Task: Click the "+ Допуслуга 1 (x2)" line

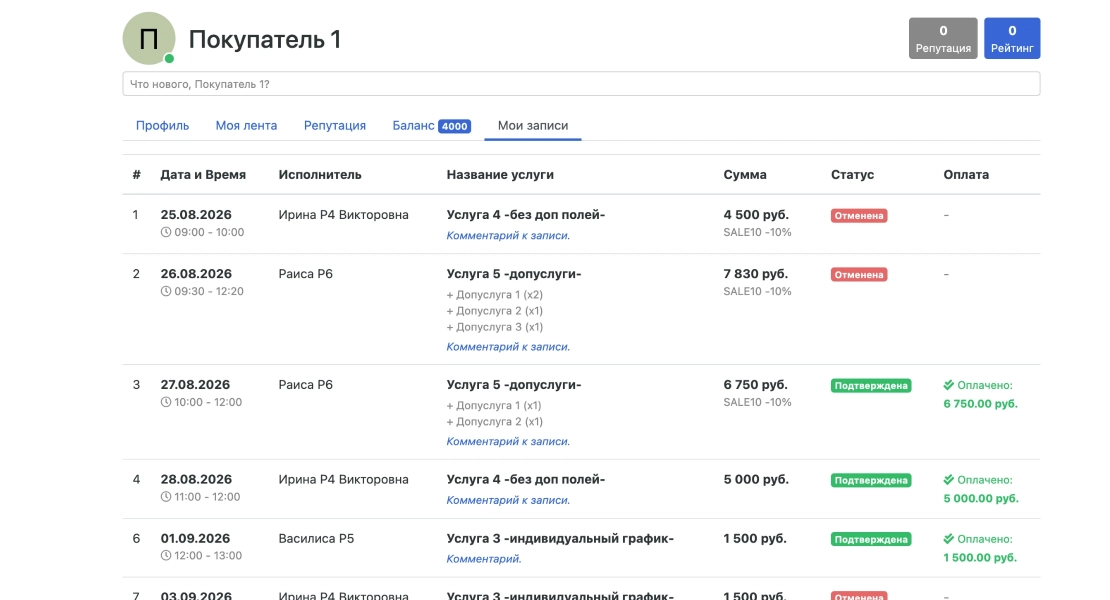Action: tap(495, 294)
